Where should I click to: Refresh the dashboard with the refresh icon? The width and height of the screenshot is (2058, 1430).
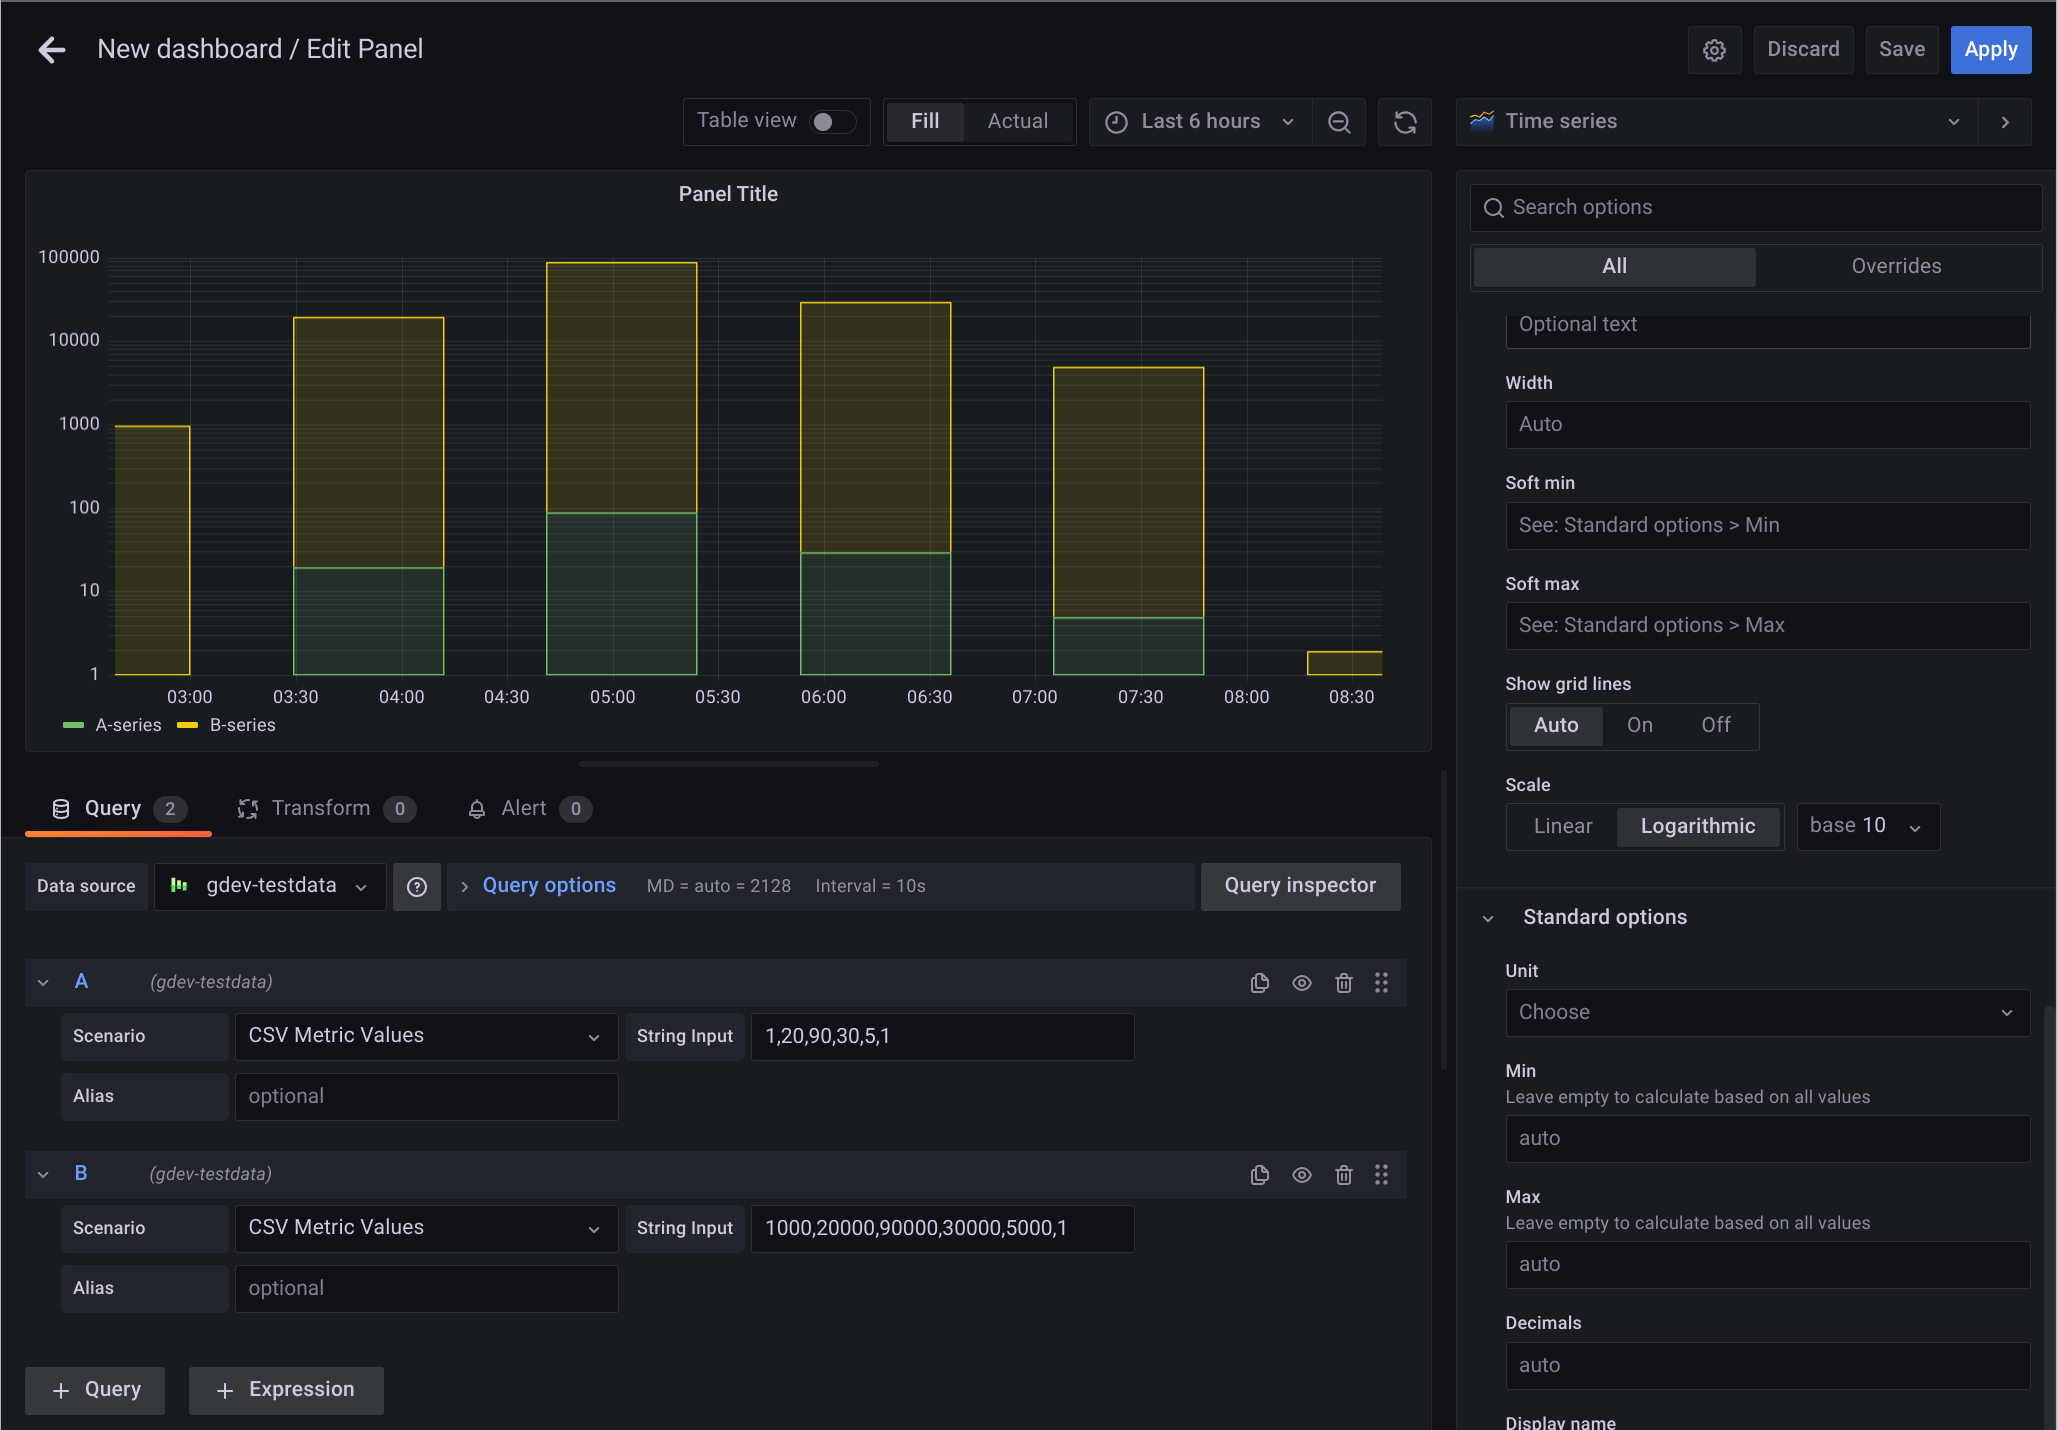pyautogui.click(x=1404, y=121)
